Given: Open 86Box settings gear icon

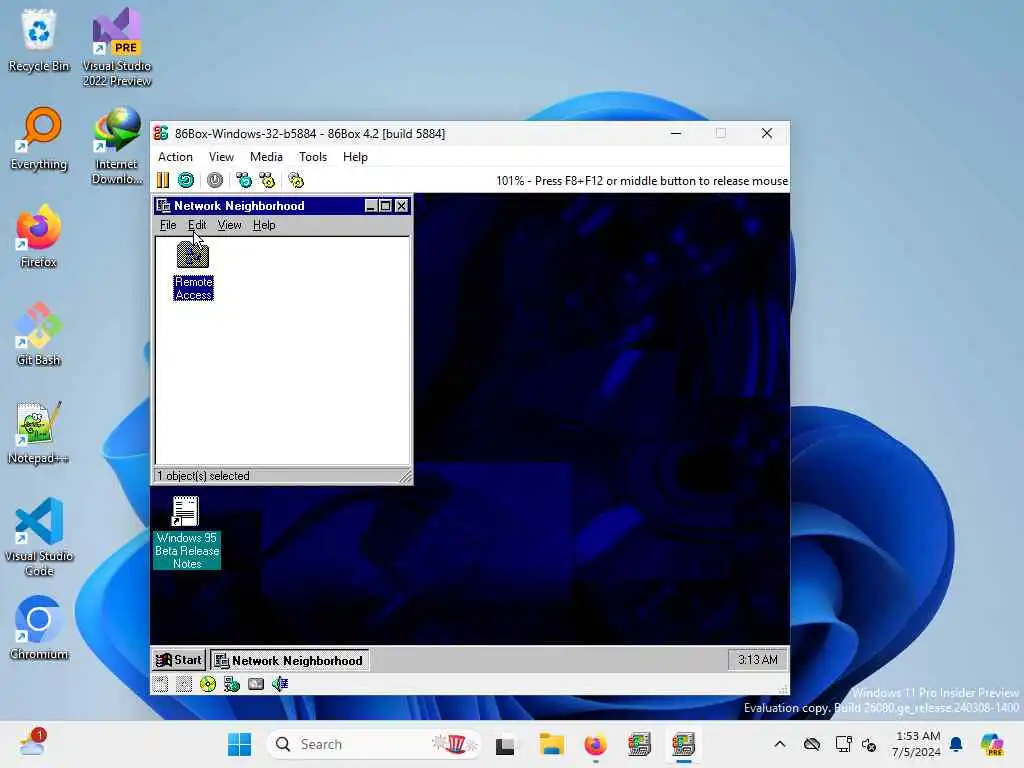Looking at the screenshot, I should pos(296,180).
